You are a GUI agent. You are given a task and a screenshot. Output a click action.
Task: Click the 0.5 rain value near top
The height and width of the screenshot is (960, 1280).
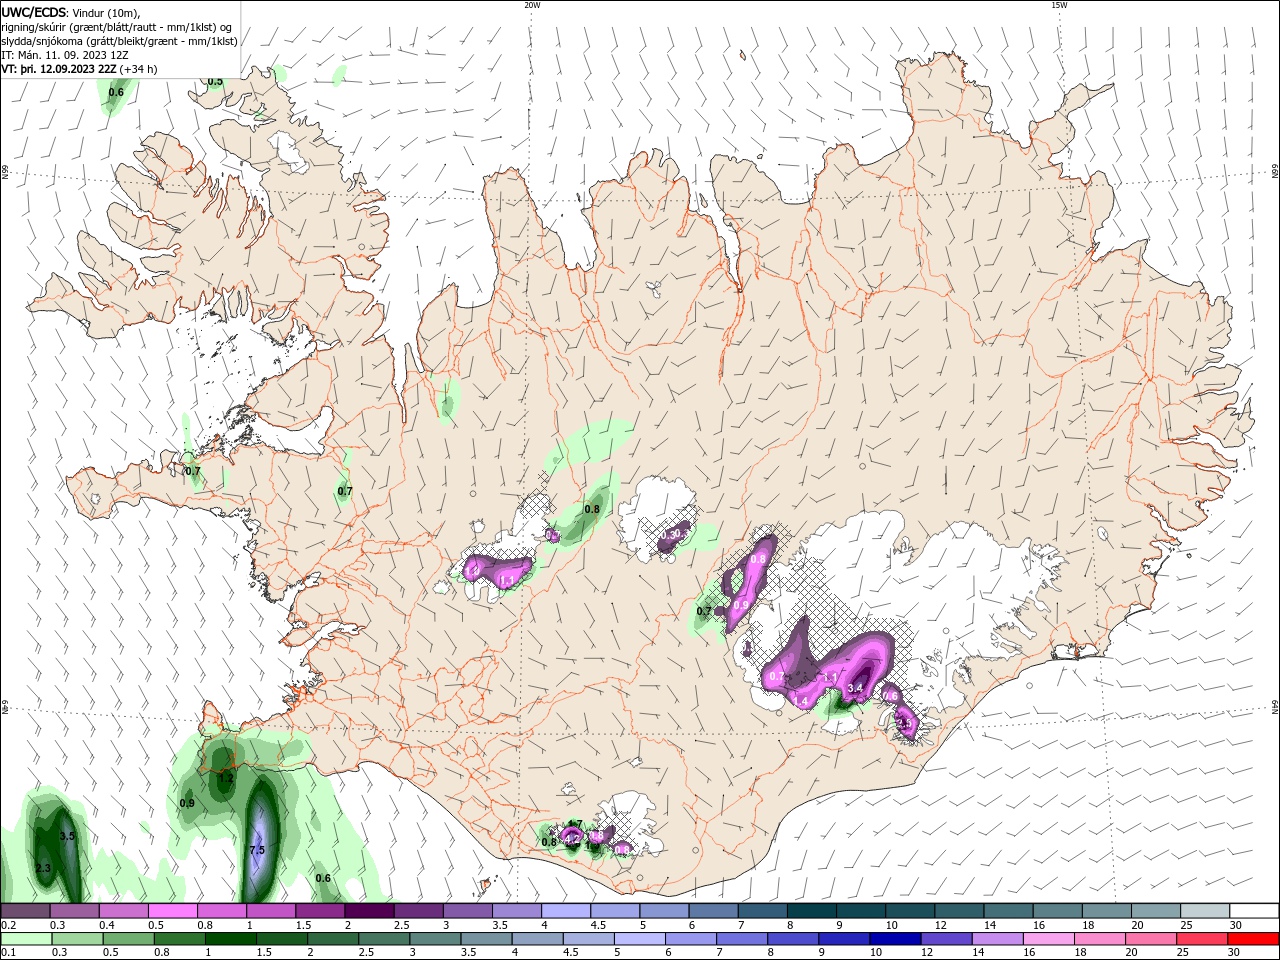tap(215, 81)
